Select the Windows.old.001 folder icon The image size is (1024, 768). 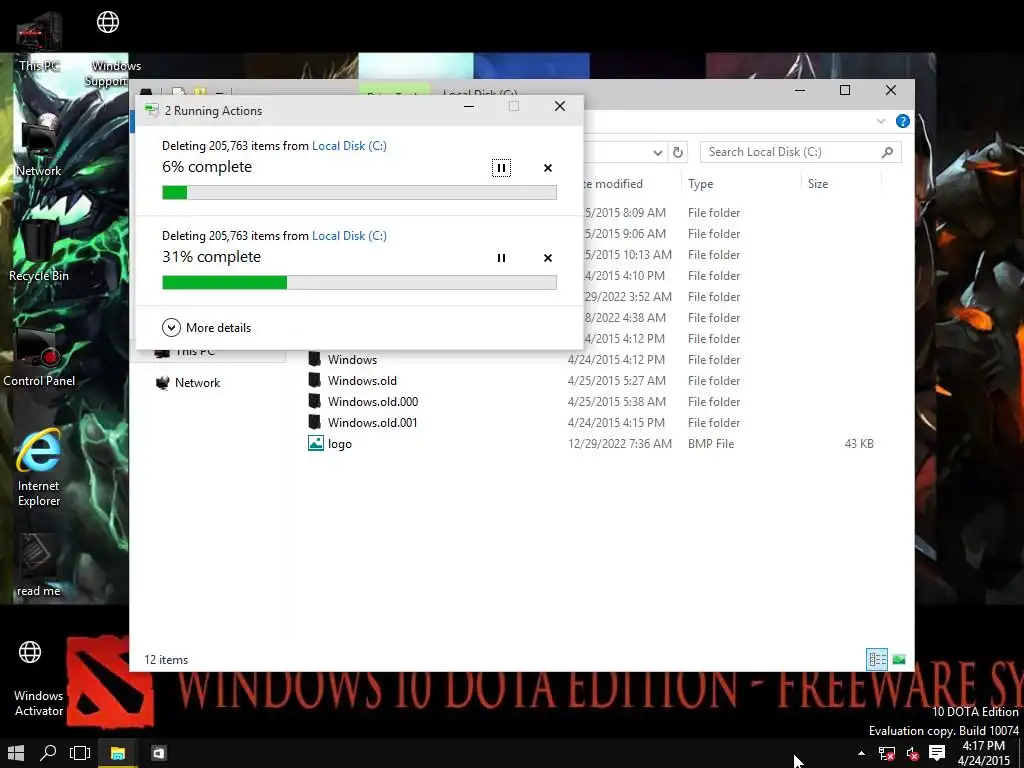[x=315, y=422]
